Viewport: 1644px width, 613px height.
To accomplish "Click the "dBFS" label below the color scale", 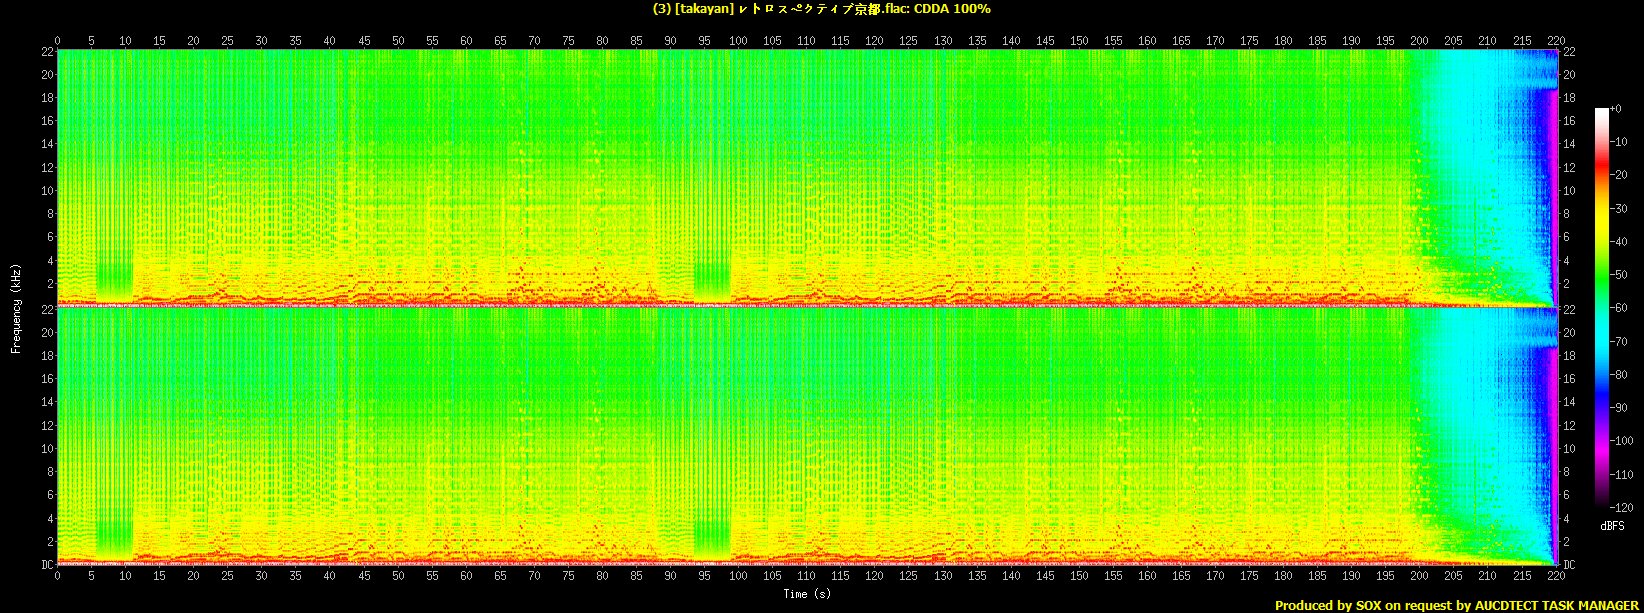I will 1612,526.
